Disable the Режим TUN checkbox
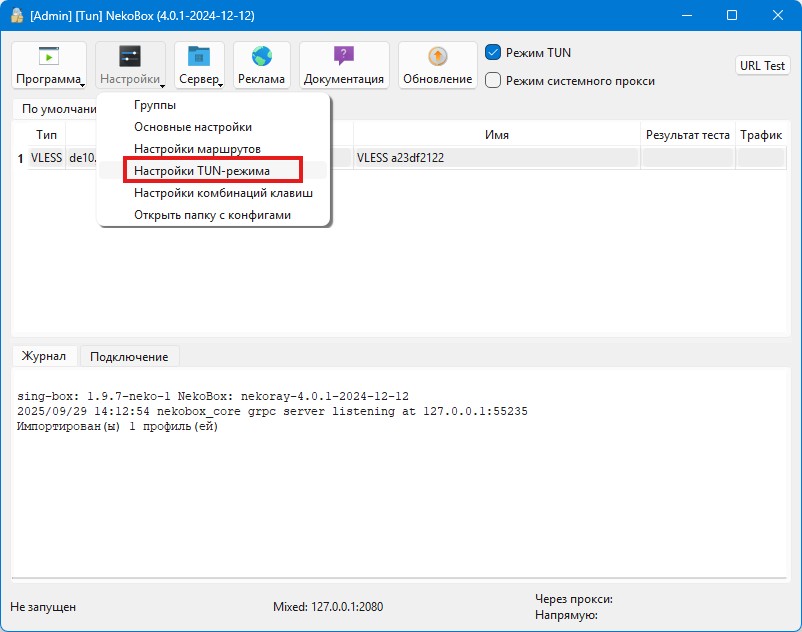The width and height of the screenshot is (802, 632). click(493, 52)
